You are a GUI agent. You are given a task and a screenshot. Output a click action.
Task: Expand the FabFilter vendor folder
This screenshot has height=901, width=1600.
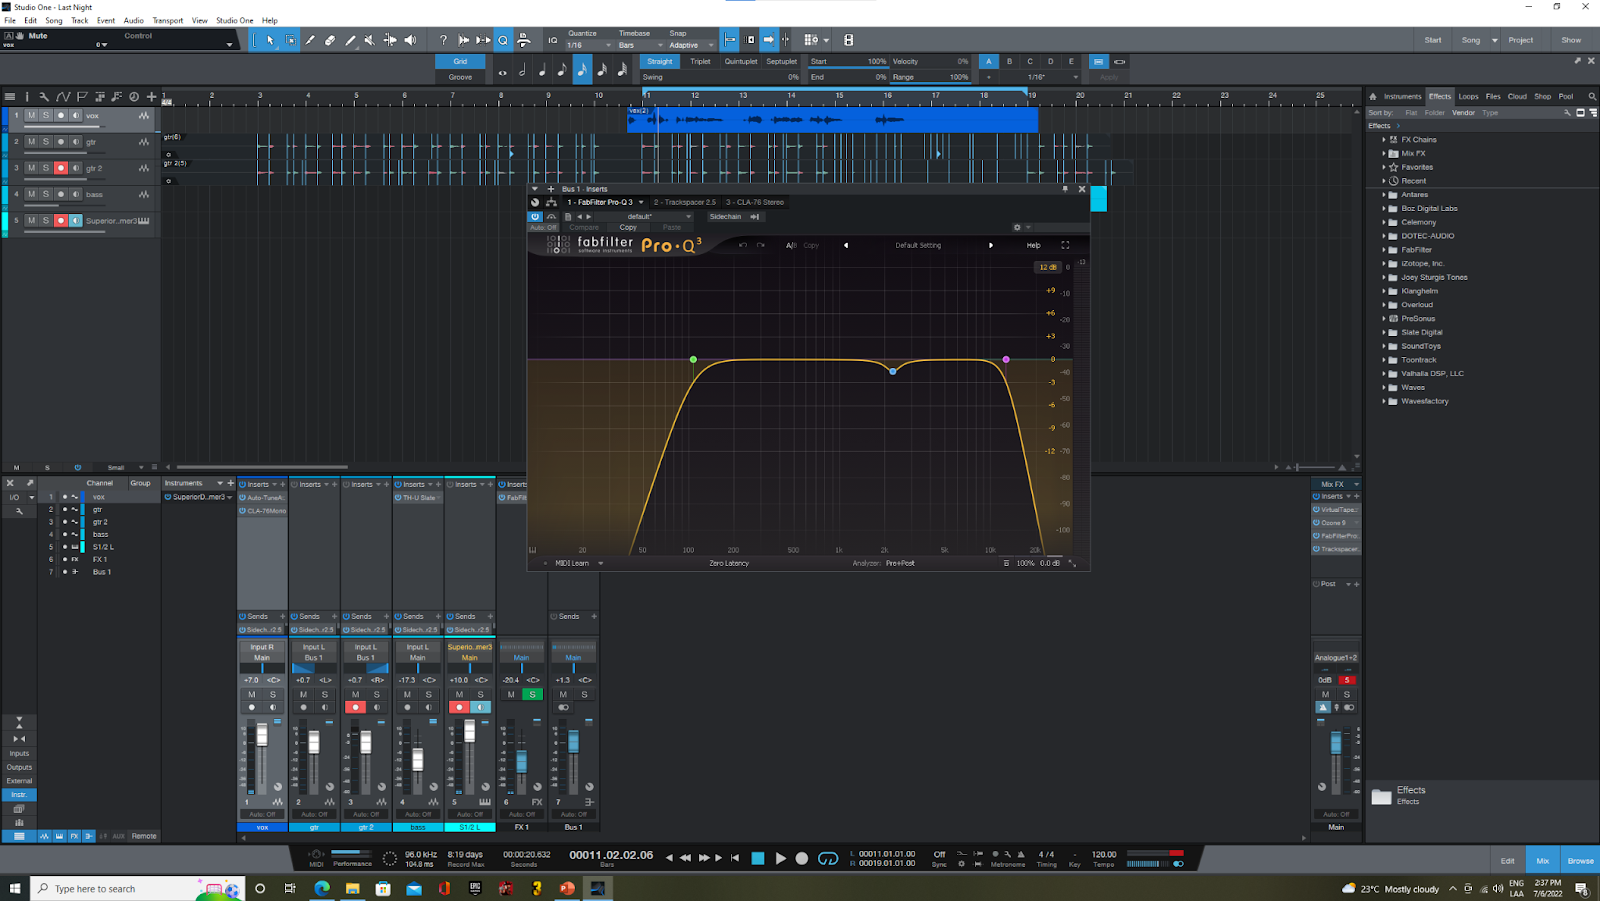tap(1384, 250)
